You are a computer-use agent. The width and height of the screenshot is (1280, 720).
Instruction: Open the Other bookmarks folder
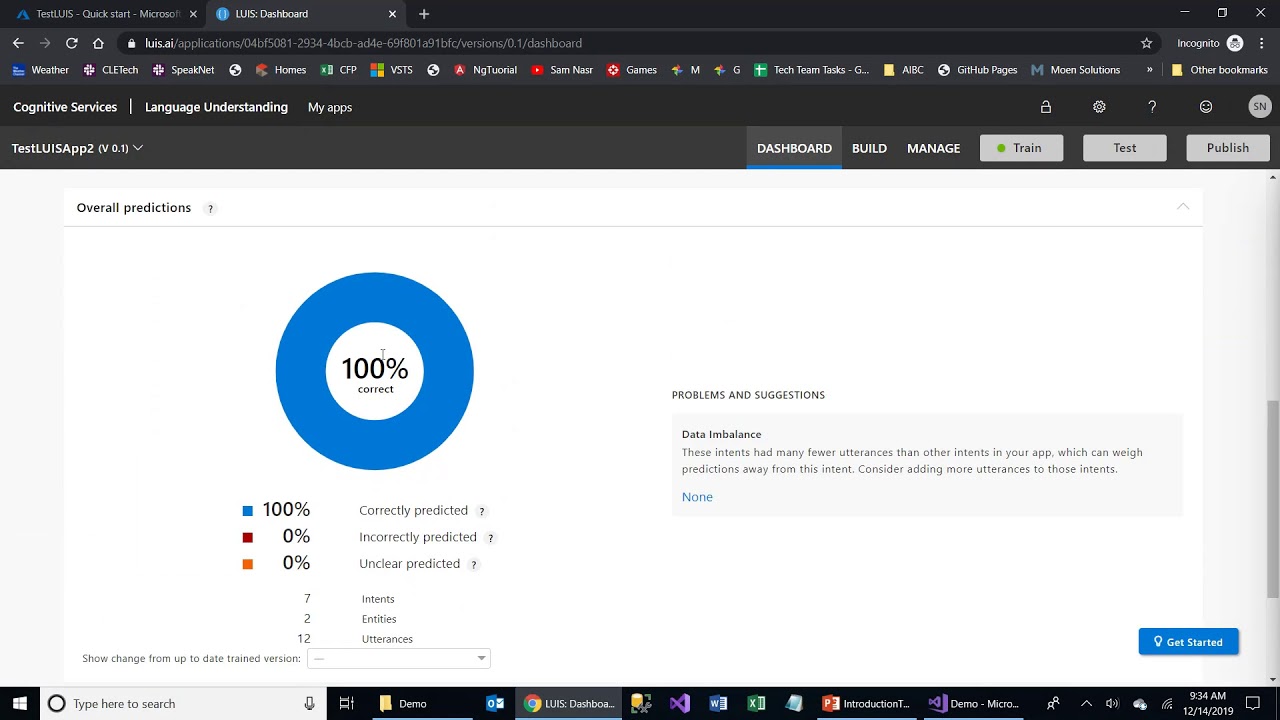[x=1219, y=70]
